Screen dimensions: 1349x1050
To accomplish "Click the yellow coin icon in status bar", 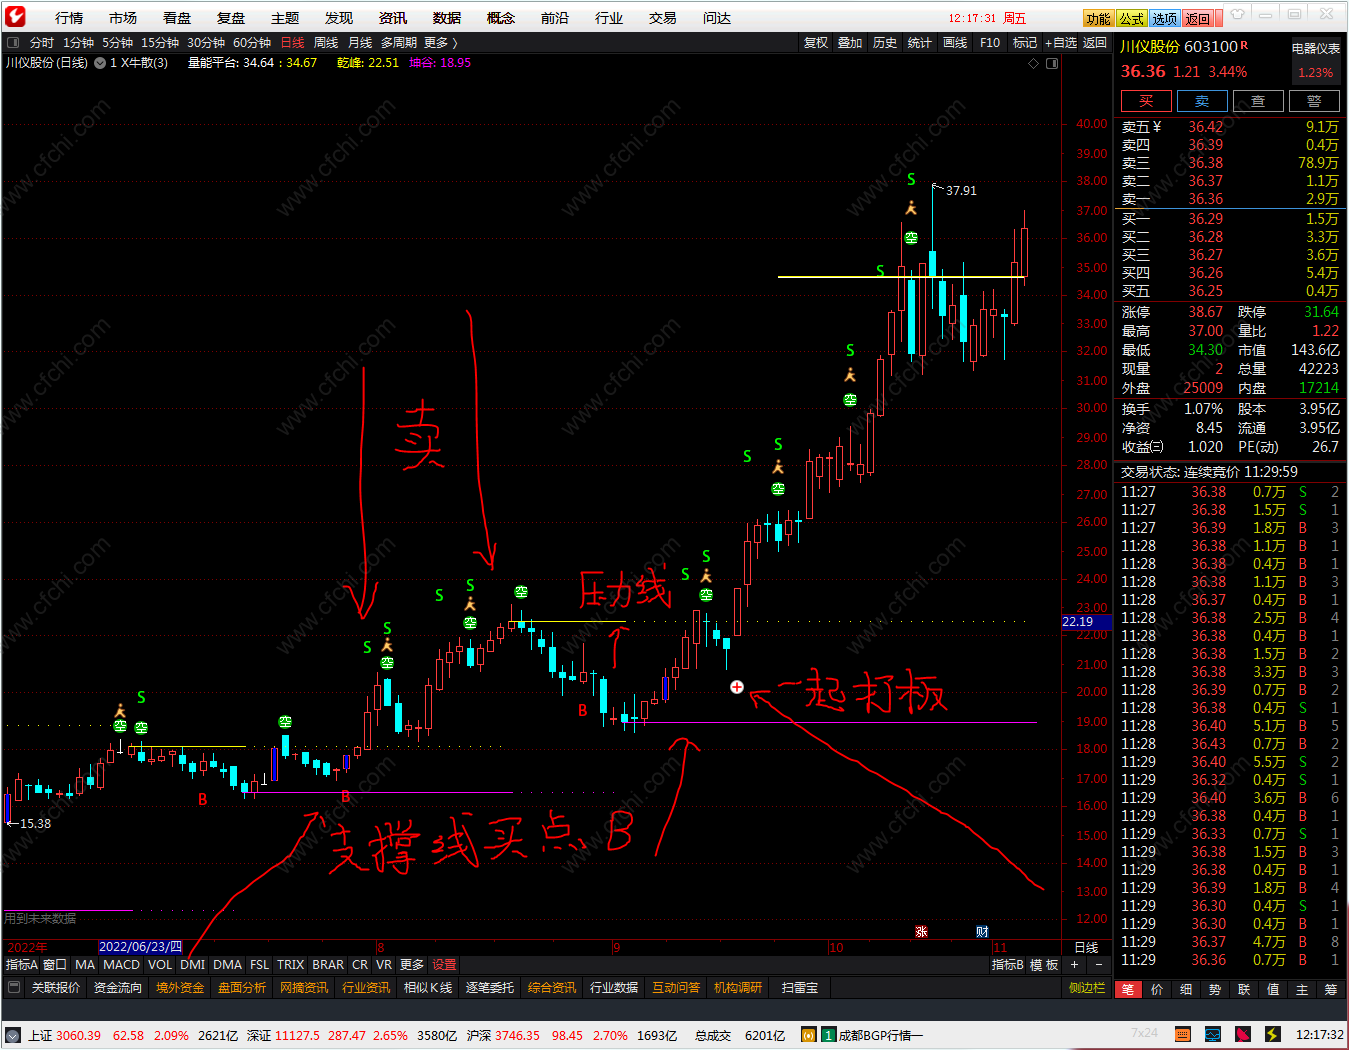I will coord(807,1035).
